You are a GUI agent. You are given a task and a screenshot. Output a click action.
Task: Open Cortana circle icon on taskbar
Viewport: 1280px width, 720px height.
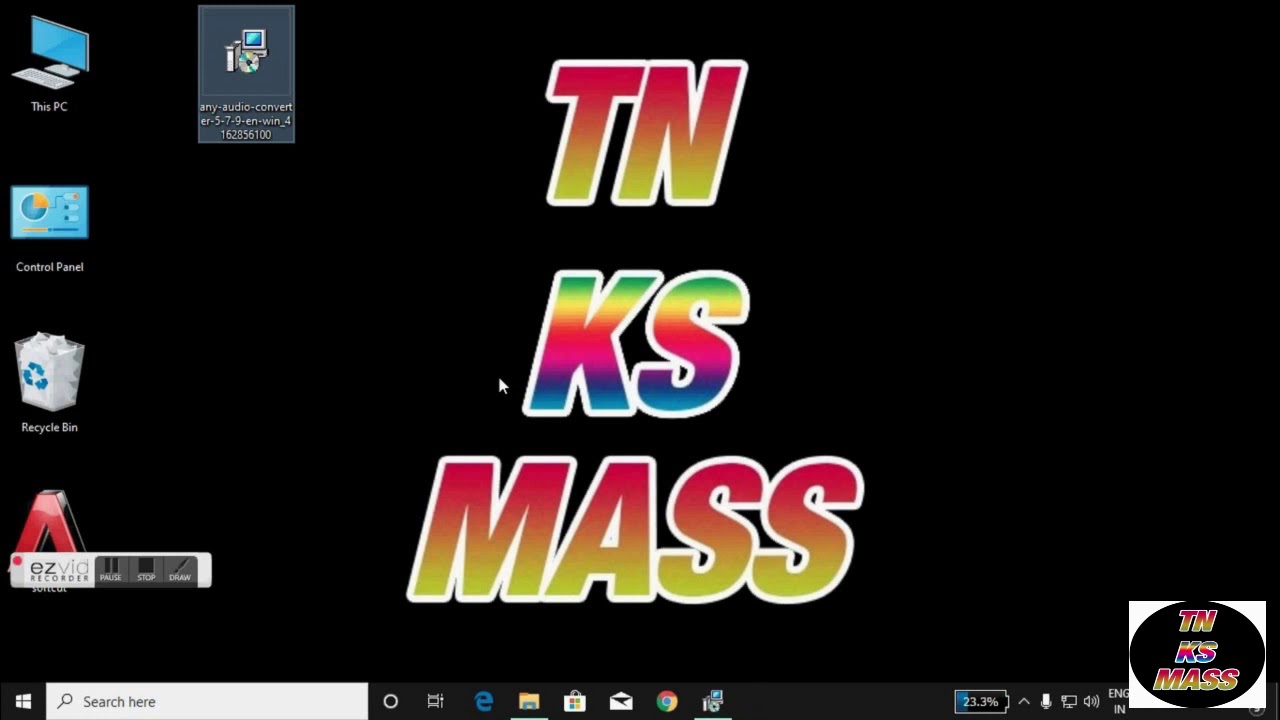[390, 701]
